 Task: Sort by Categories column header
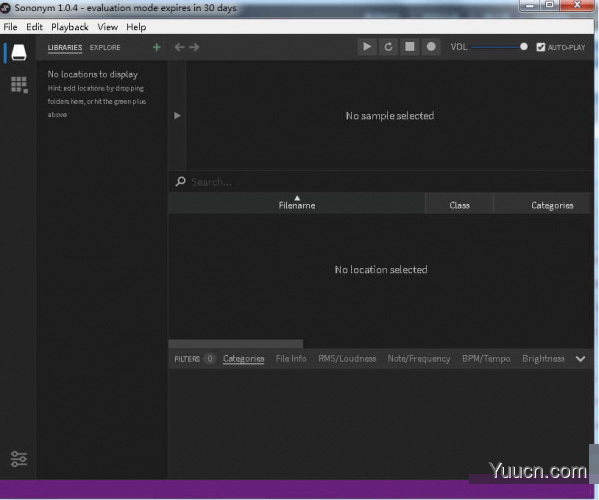[544, 203]
